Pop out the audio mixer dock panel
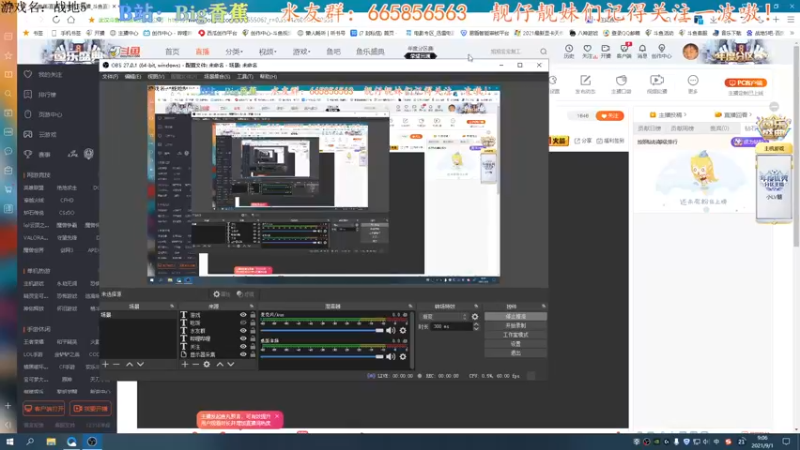The height and width of the screenshot is (450, 800). click(x=410, y=306)
